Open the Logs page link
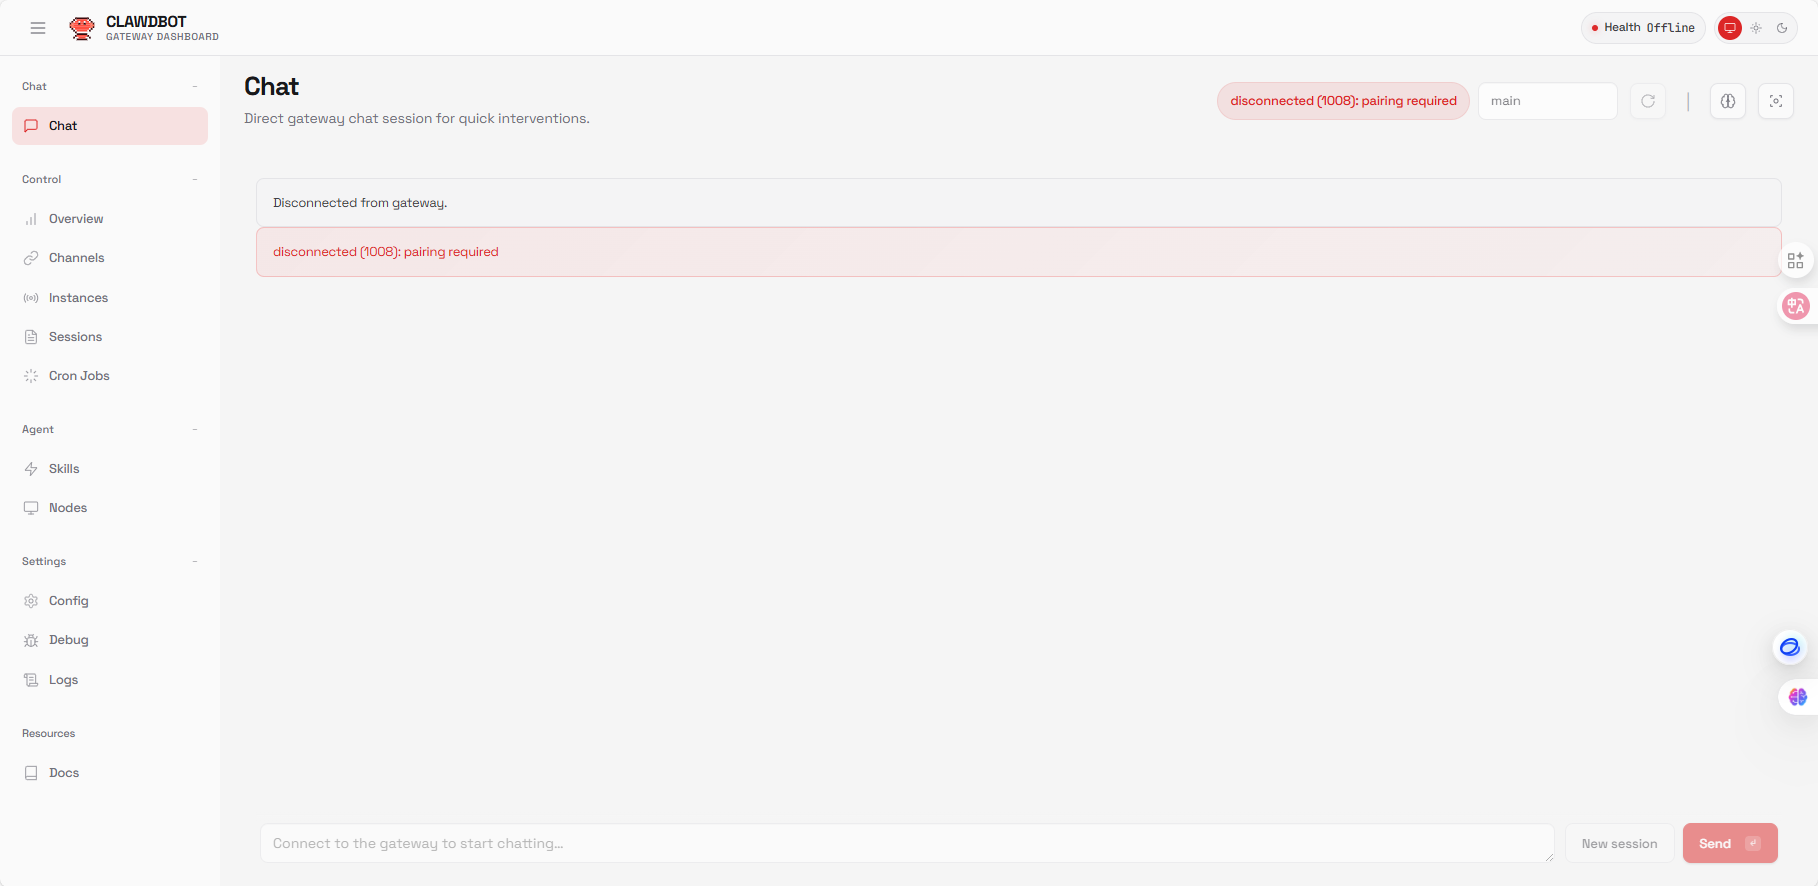The height and width of the screenshot is (886, 1818). click(110, 680)
